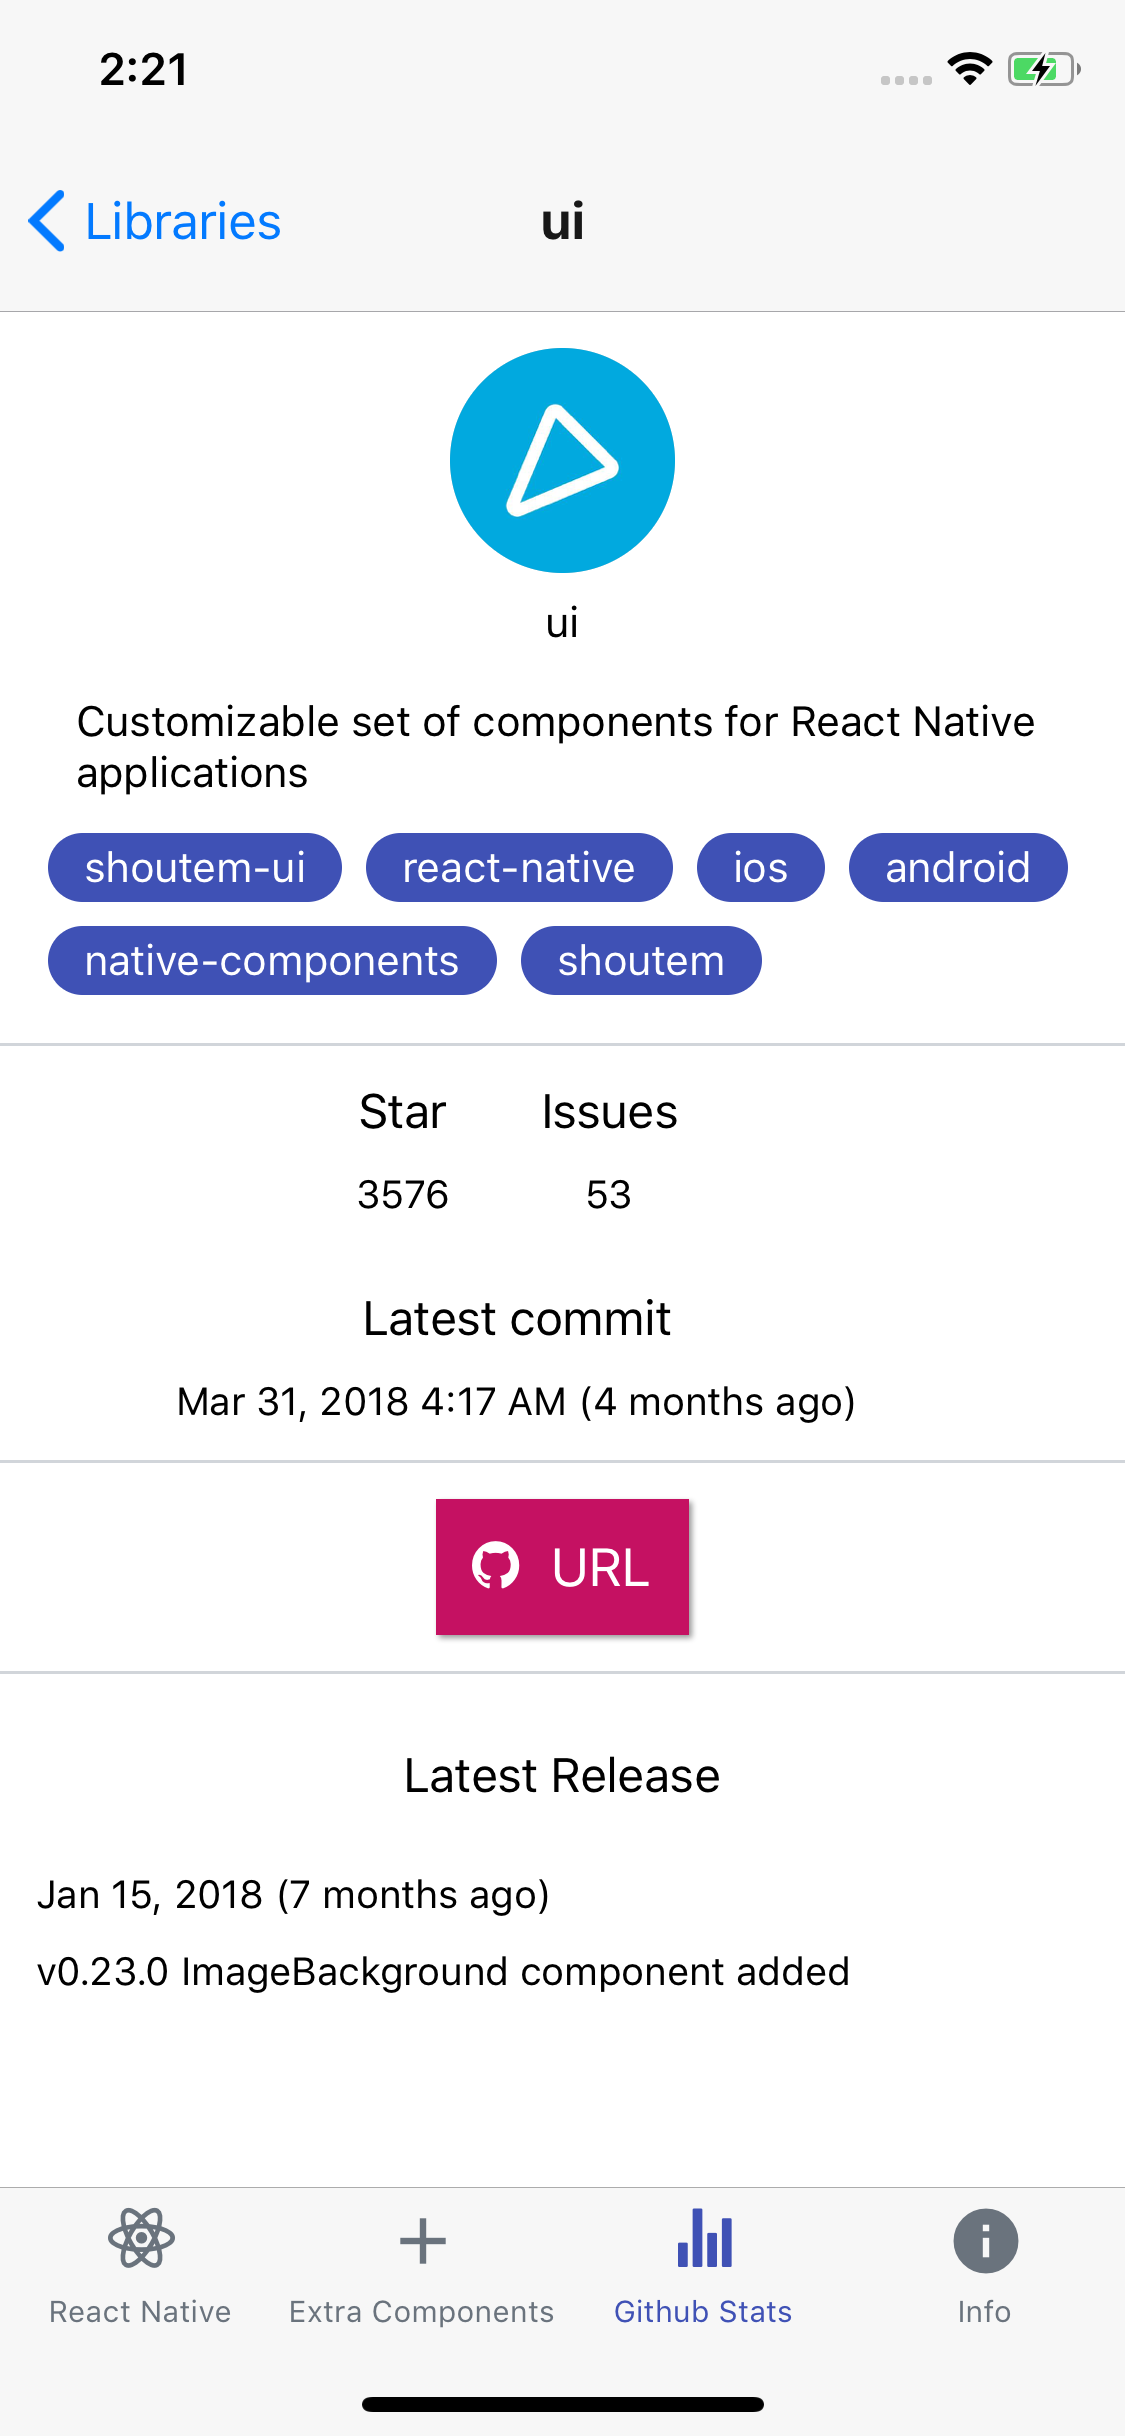The width and height of the screenshot is (1125, 2436).
Task: Click the library description text
Action: pyautogui.click(x=556, y=747)
